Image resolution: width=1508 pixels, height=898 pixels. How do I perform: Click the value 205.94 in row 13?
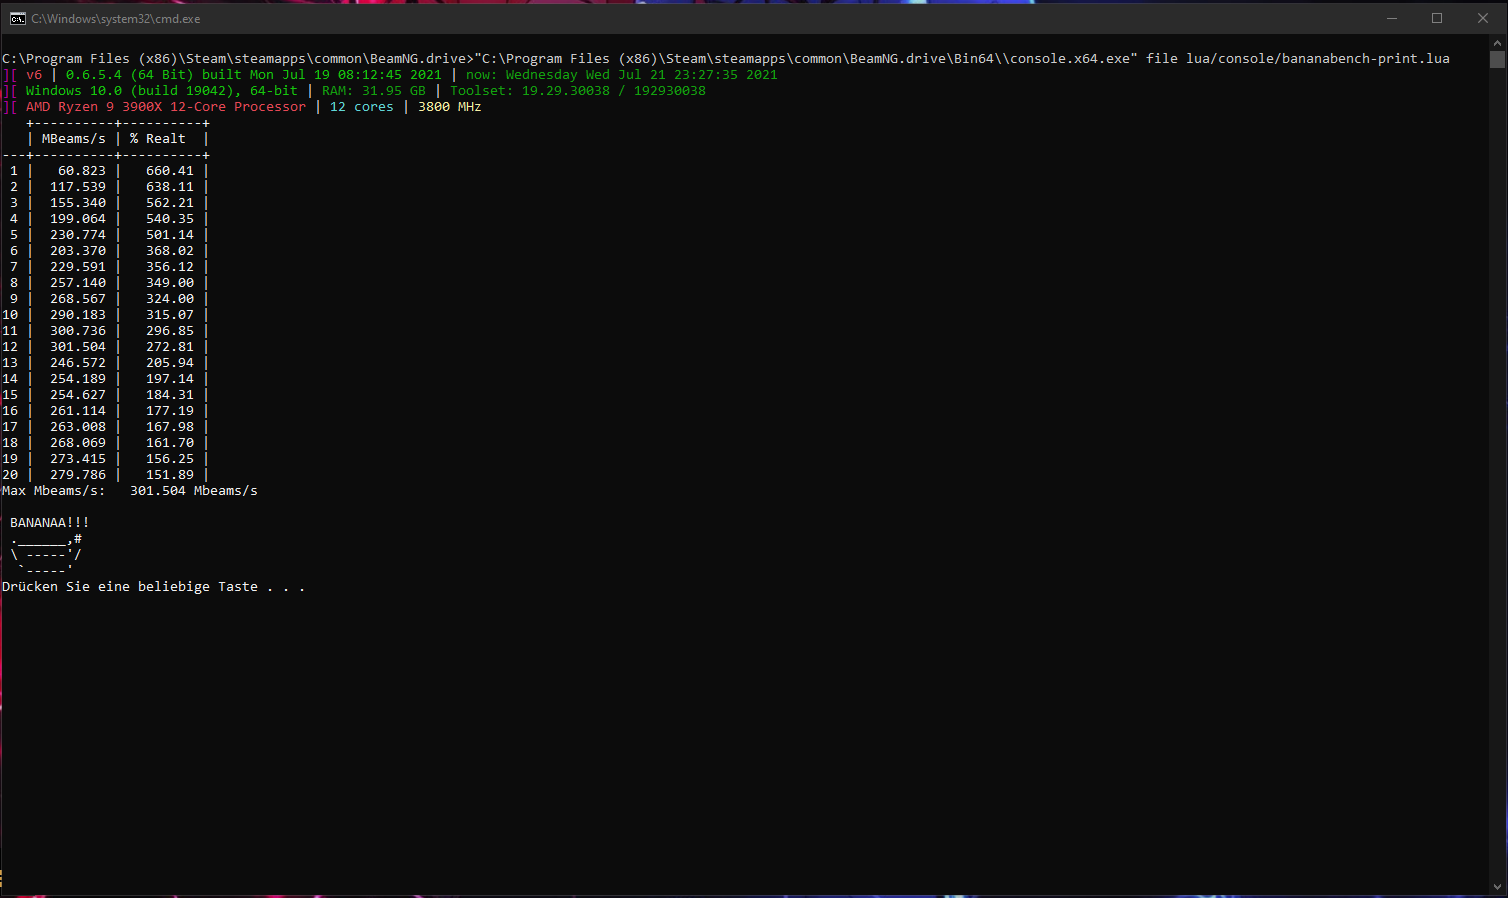click(x=170, y=363)
